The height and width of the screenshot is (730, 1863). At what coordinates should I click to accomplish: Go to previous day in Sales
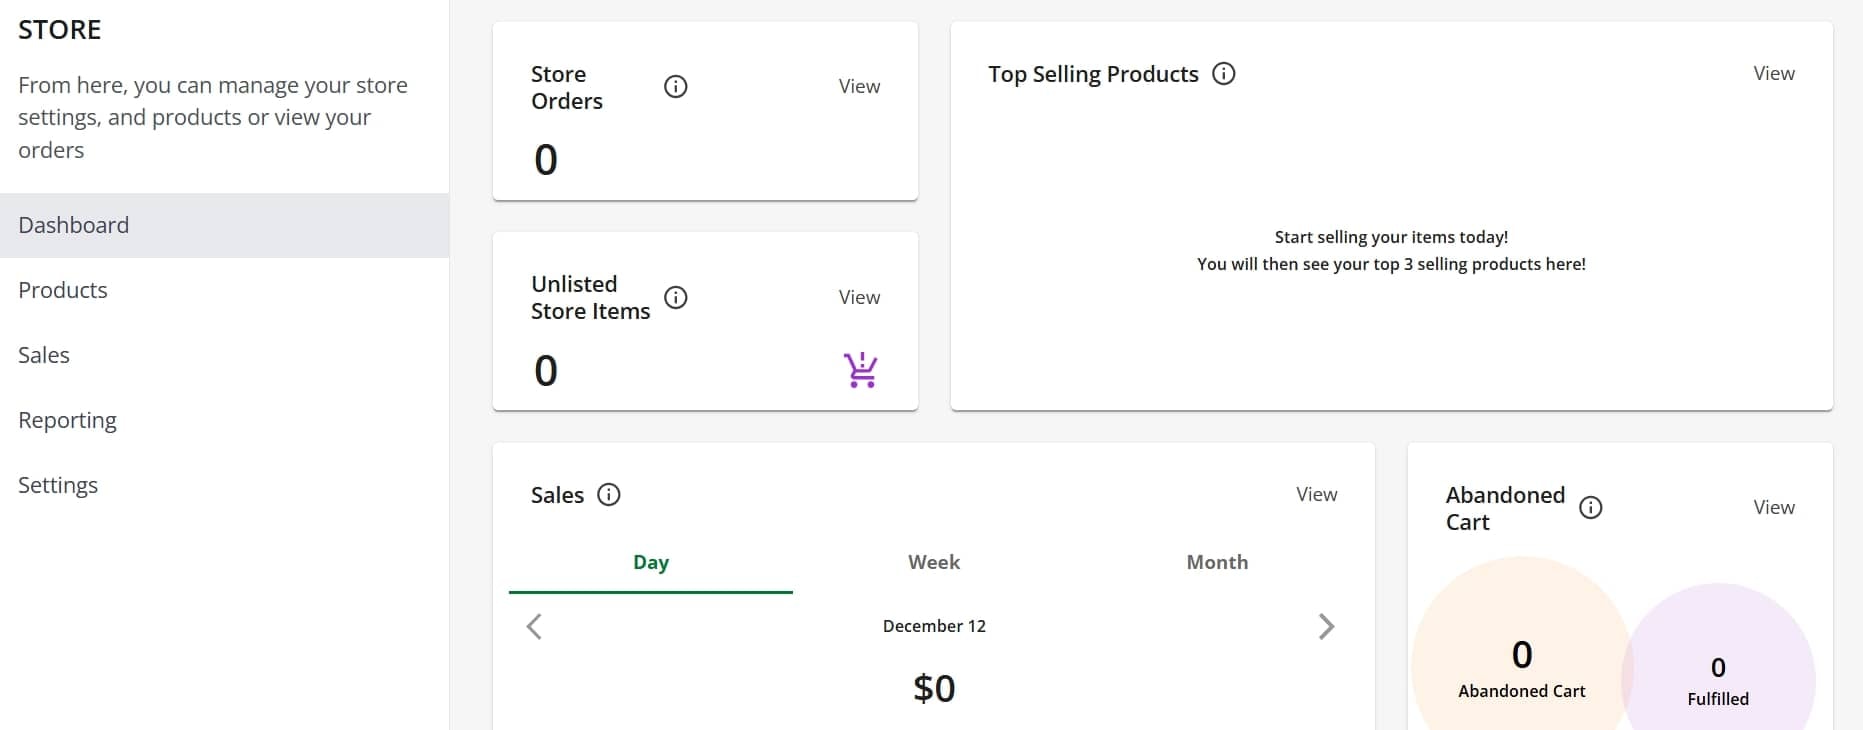[534, 627]
